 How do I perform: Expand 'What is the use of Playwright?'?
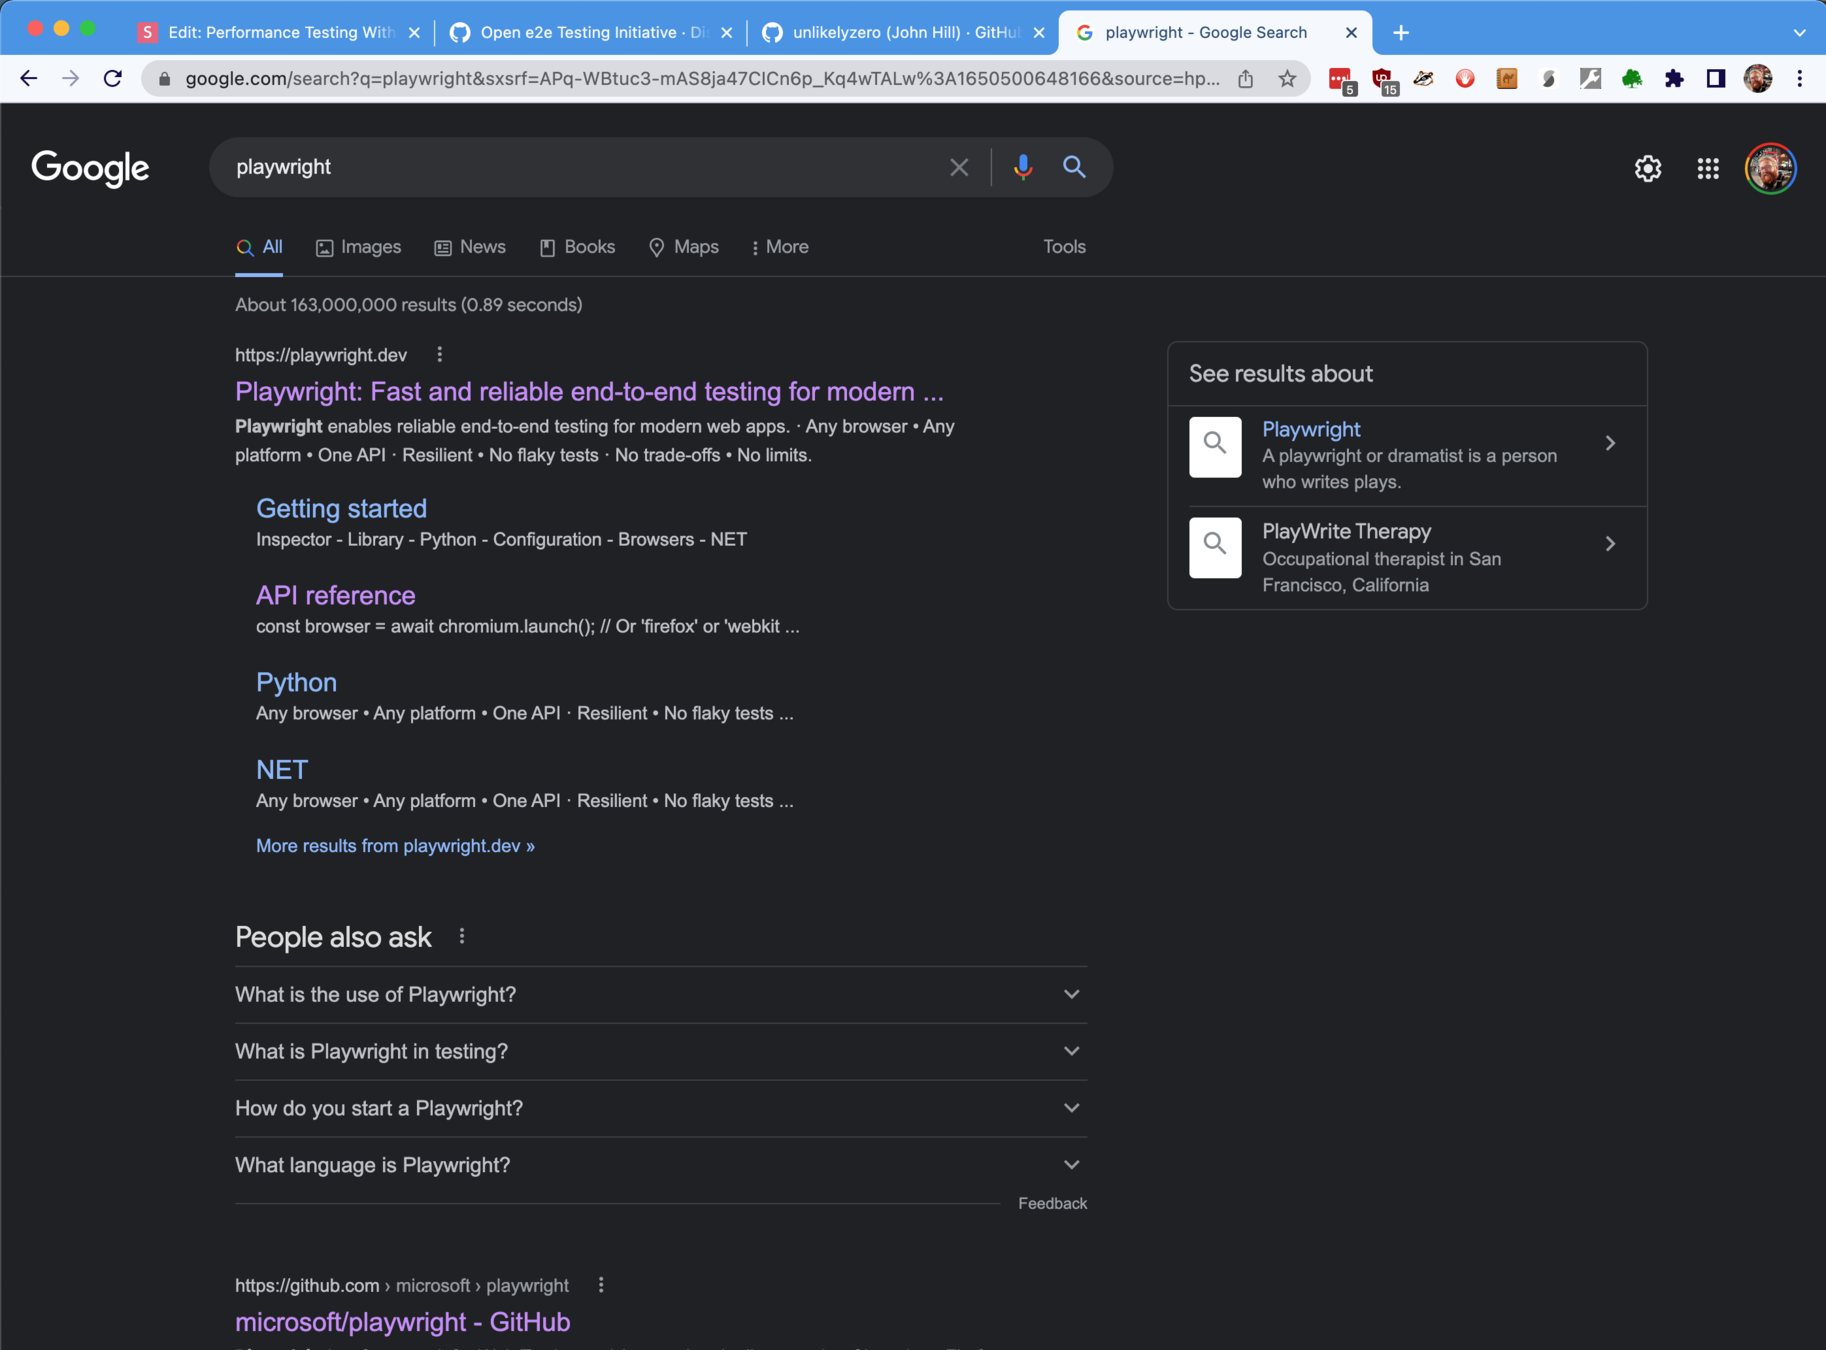click(x=661, y=995)
